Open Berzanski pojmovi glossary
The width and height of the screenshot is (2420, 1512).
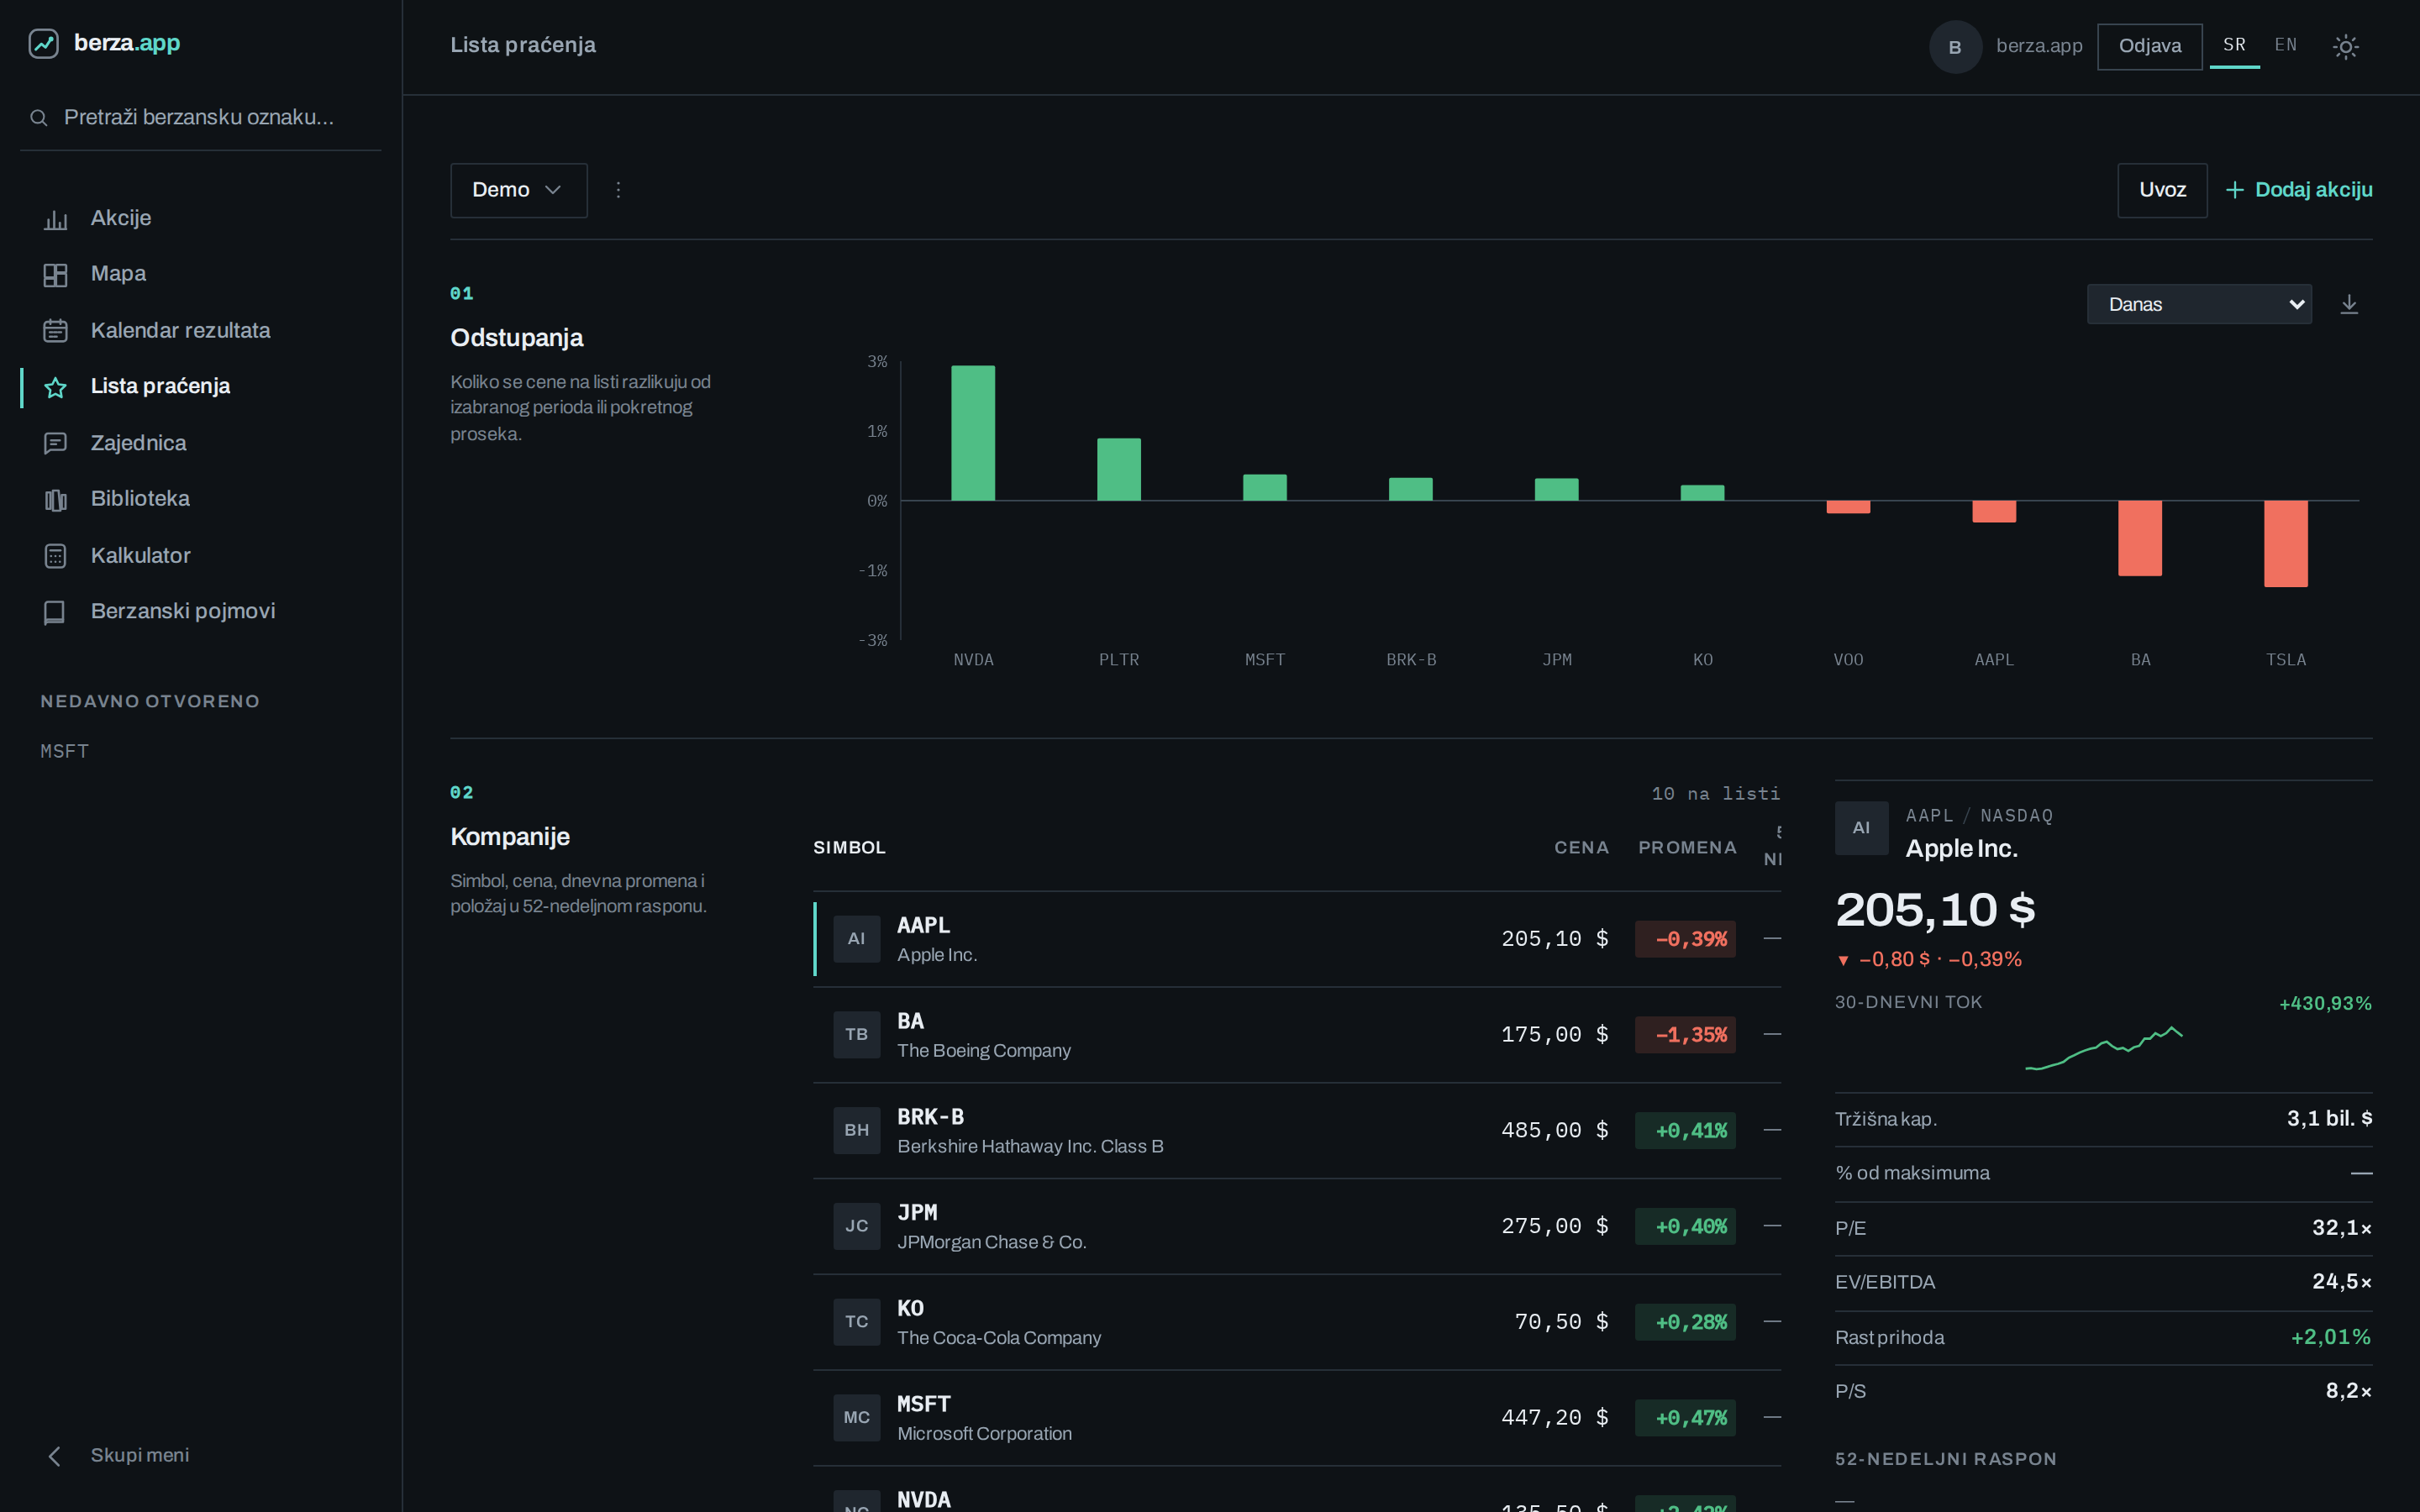[x=183, y=611]
